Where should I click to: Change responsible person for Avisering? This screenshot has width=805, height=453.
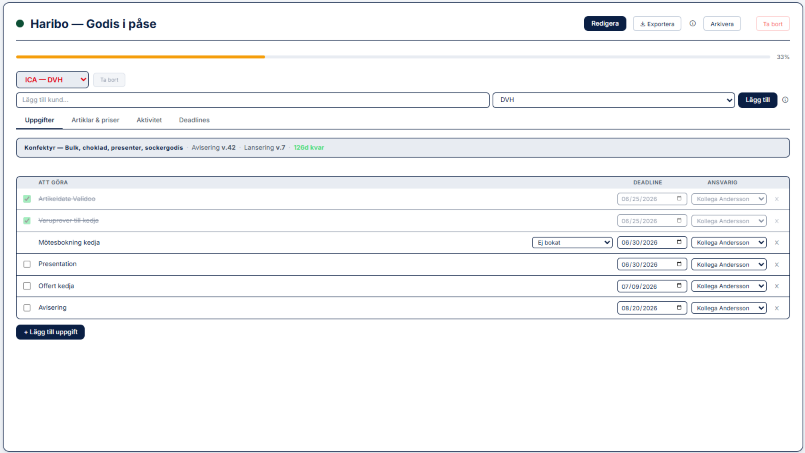(x=729, y=308)
